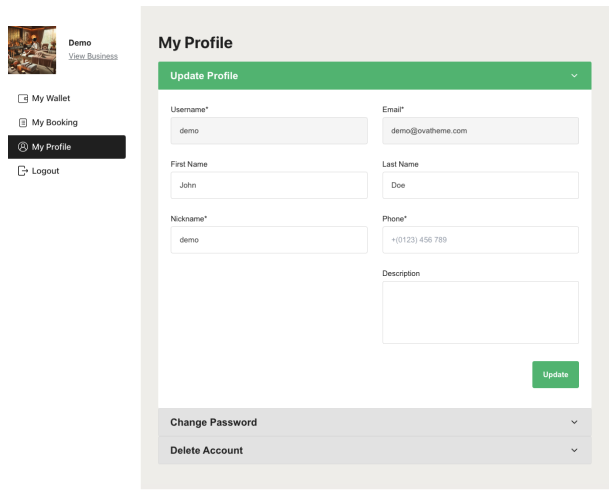Follow the View Business link
The height and width of the screenshot is (494, 616).
click(x=93, y=56)
